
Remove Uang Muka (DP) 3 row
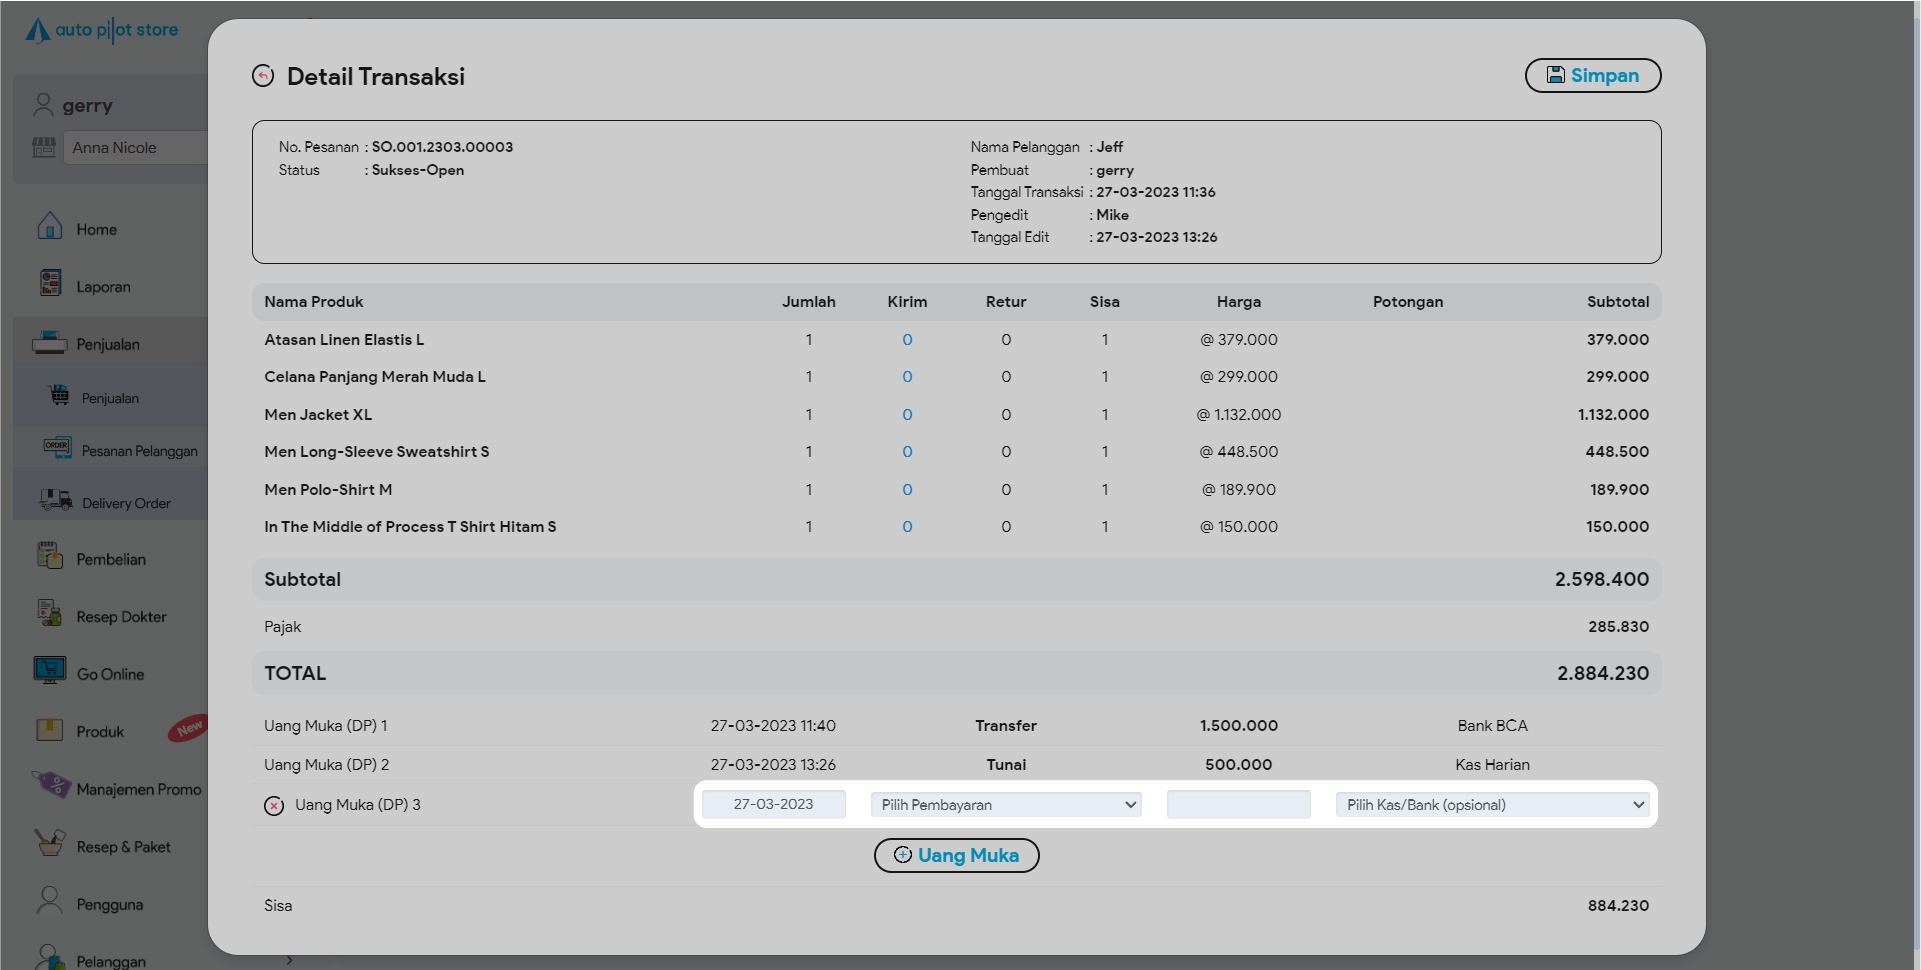tap(274, 806)
